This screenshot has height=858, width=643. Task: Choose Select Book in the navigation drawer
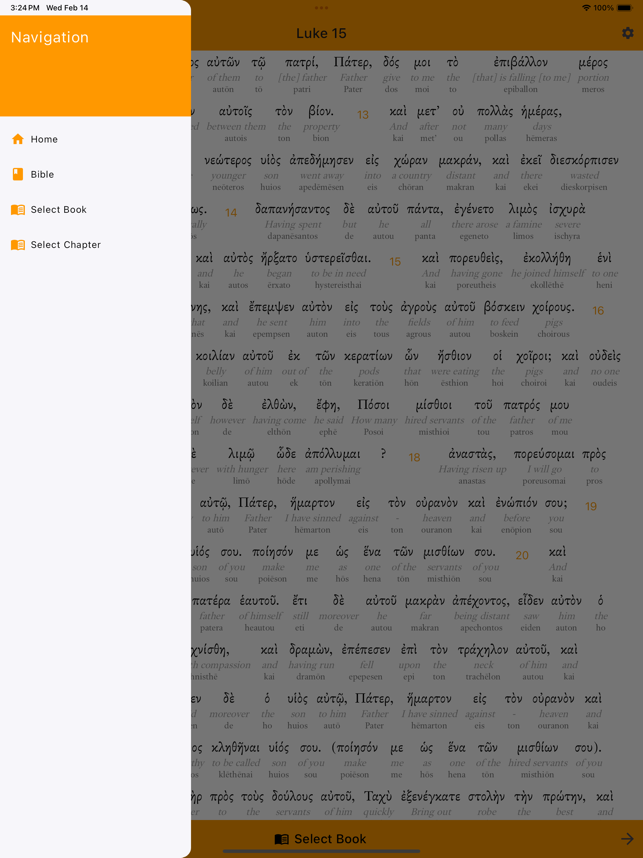click(58, 210)
